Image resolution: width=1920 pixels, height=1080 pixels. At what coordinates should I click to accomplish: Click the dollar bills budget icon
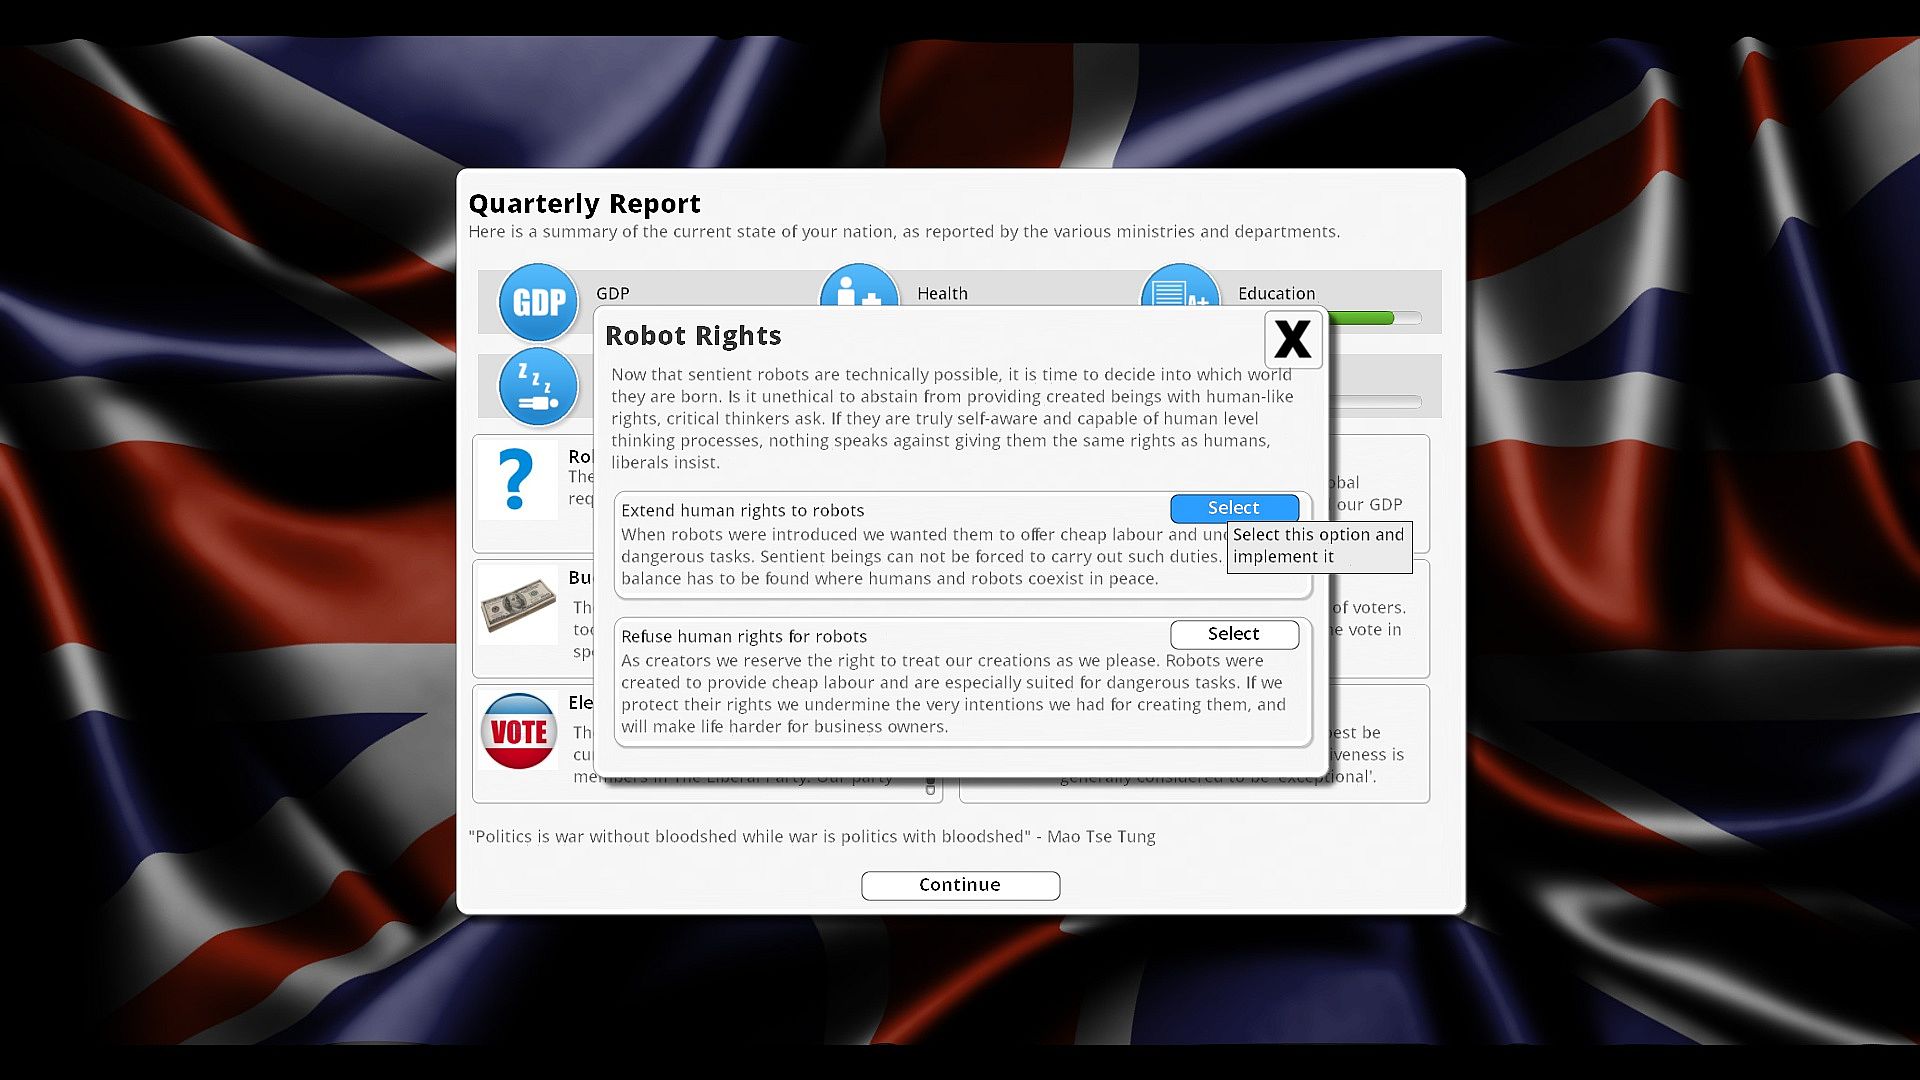518,606
